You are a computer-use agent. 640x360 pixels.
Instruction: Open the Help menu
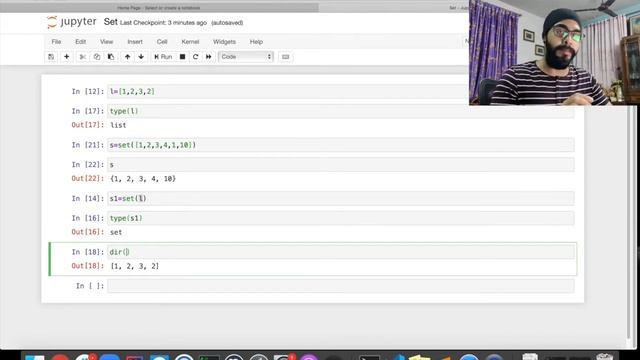click(256, 42)
